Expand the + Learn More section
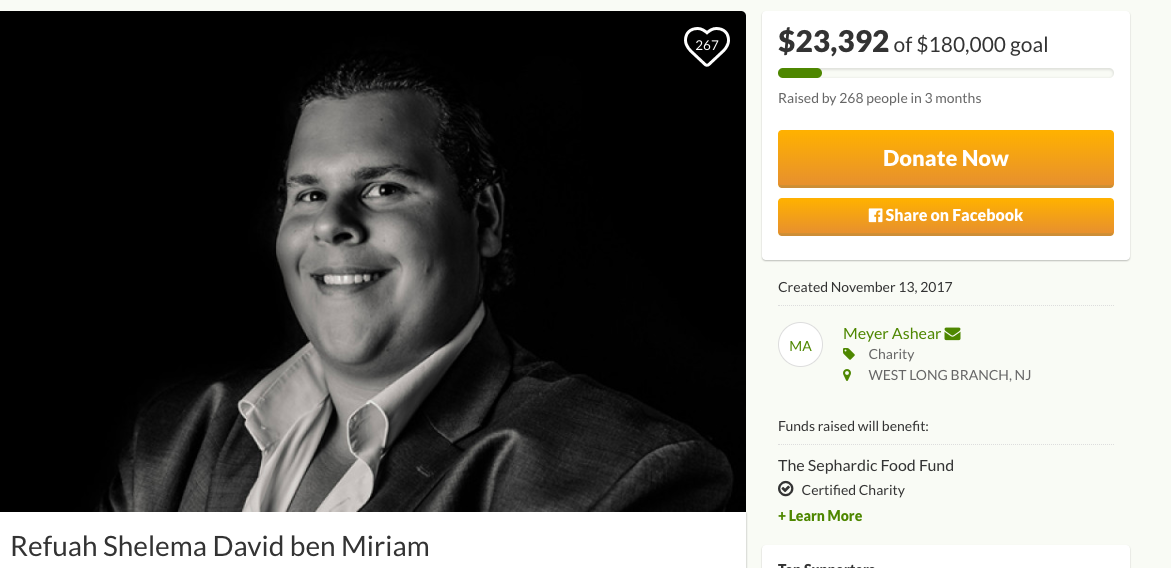 820,516
